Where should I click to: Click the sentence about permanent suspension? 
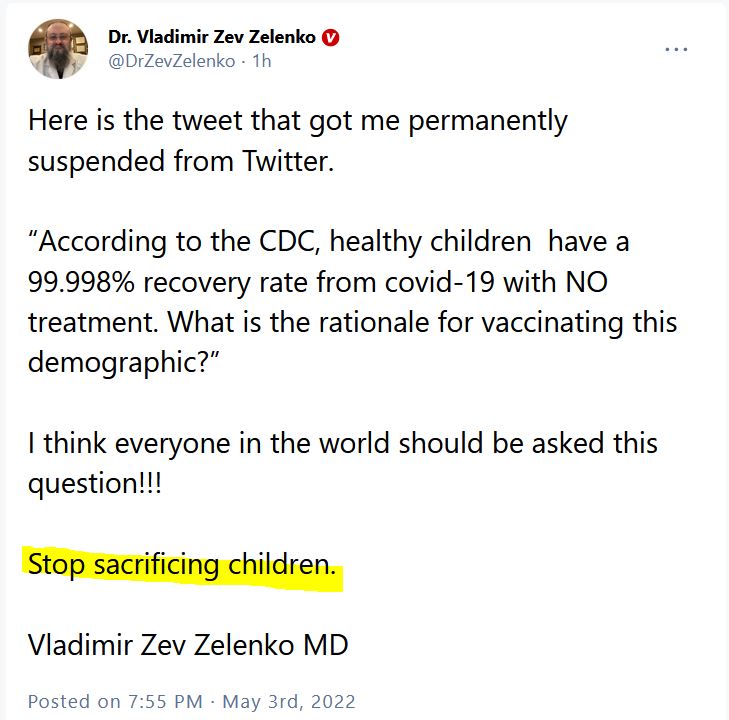[x=297, y=122]
